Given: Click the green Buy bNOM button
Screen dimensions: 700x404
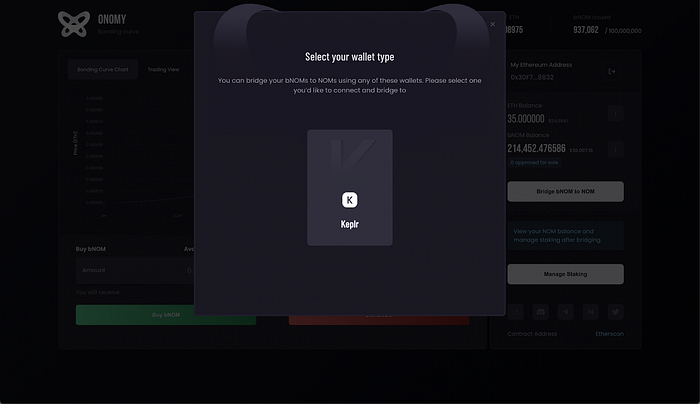Looking at the screenshot, I should click(x=166, y=315).
